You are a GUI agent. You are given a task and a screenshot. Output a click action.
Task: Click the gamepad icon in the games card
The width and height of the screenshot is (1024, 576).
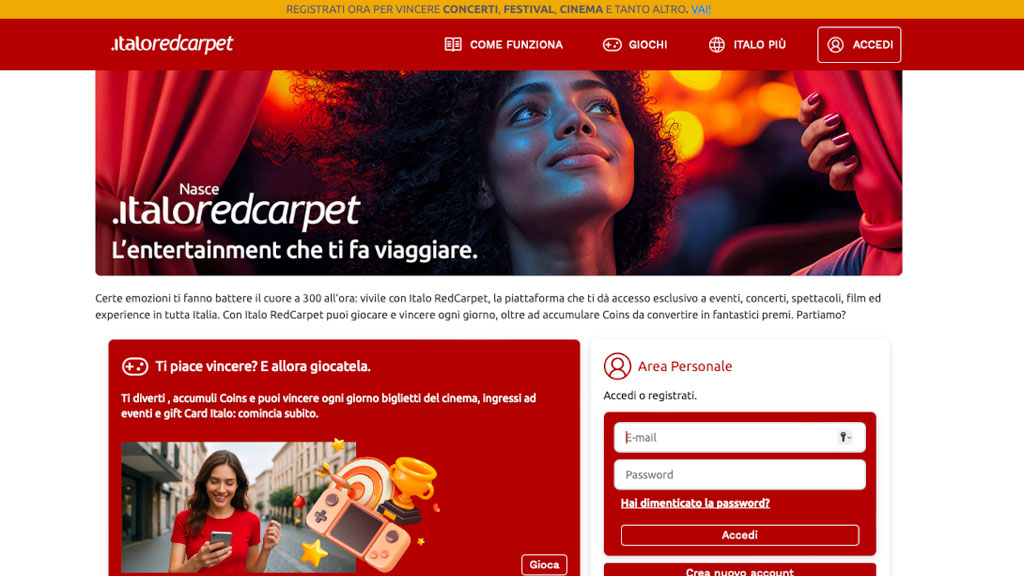tap(135, 366)
